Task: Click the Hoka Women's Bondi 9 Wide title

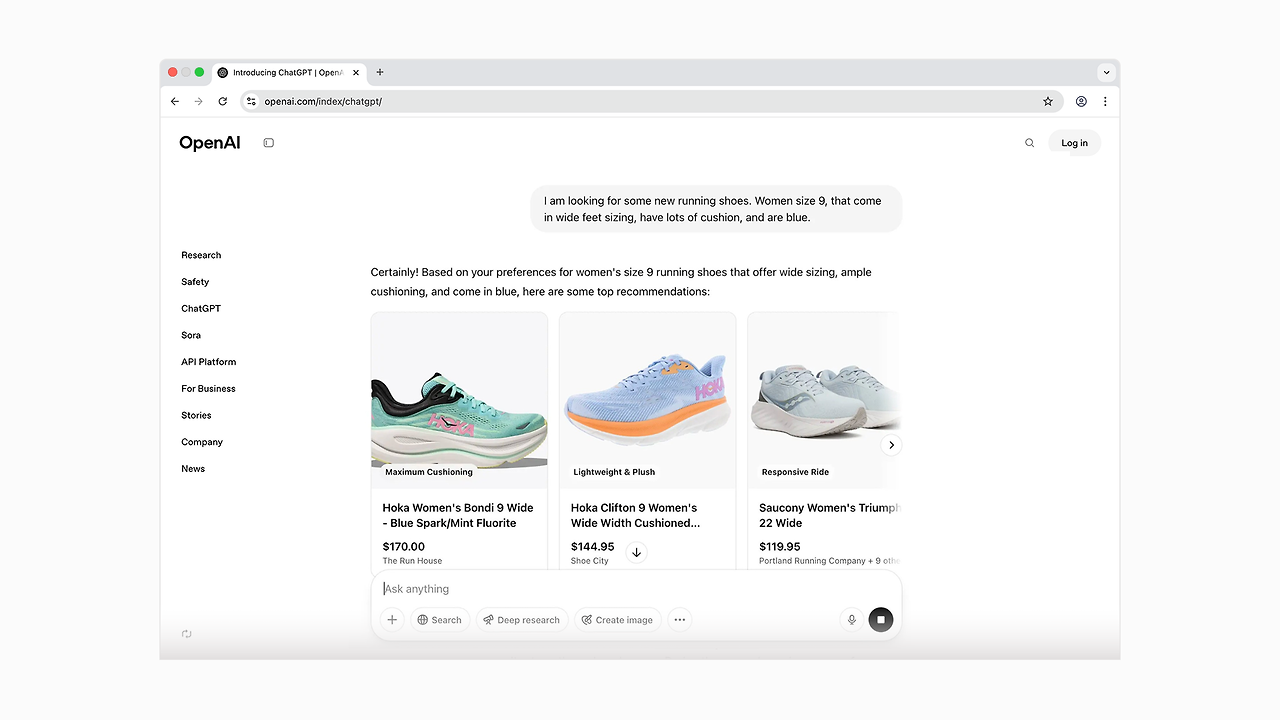Action: pos(458,515)
